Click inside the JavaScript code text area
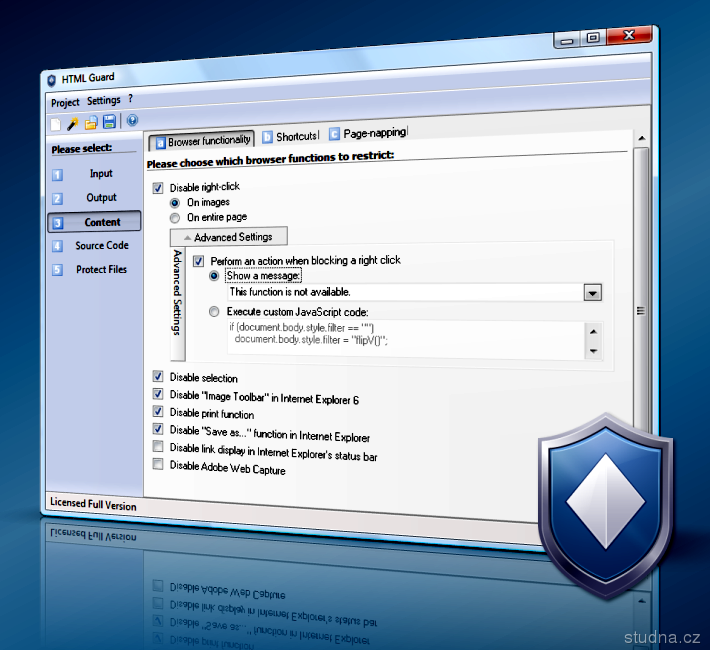This screenshot has height=650, width=710. tap(406, 340)
